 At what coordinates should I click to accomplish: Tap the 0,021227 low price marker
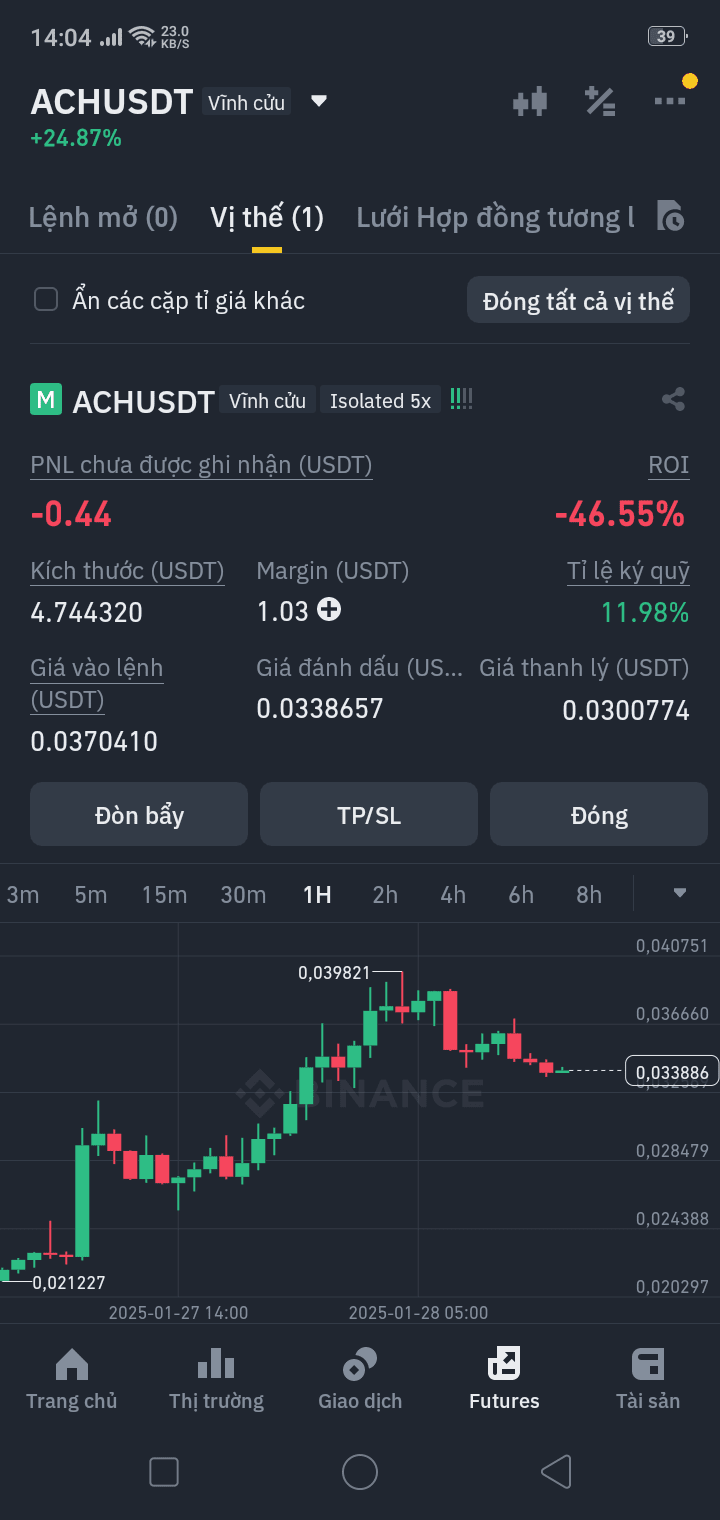[69, 1282]
